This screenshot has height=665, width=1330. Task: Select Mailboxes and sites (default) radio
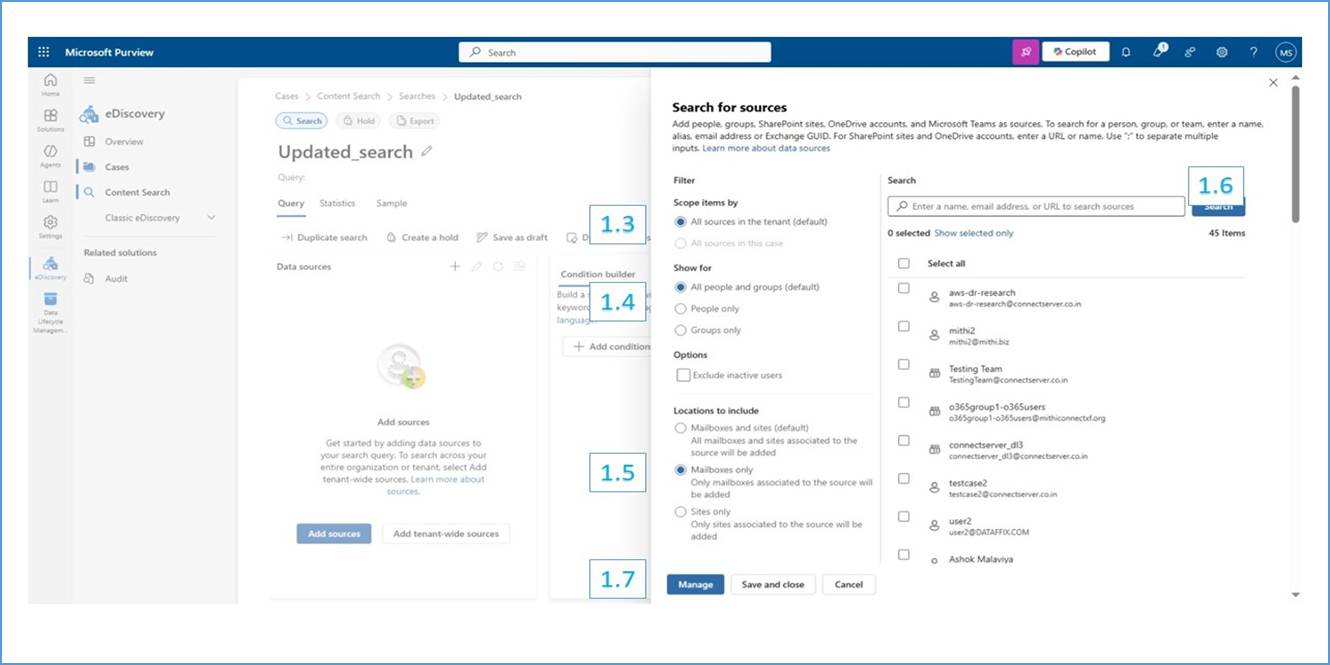681,428
